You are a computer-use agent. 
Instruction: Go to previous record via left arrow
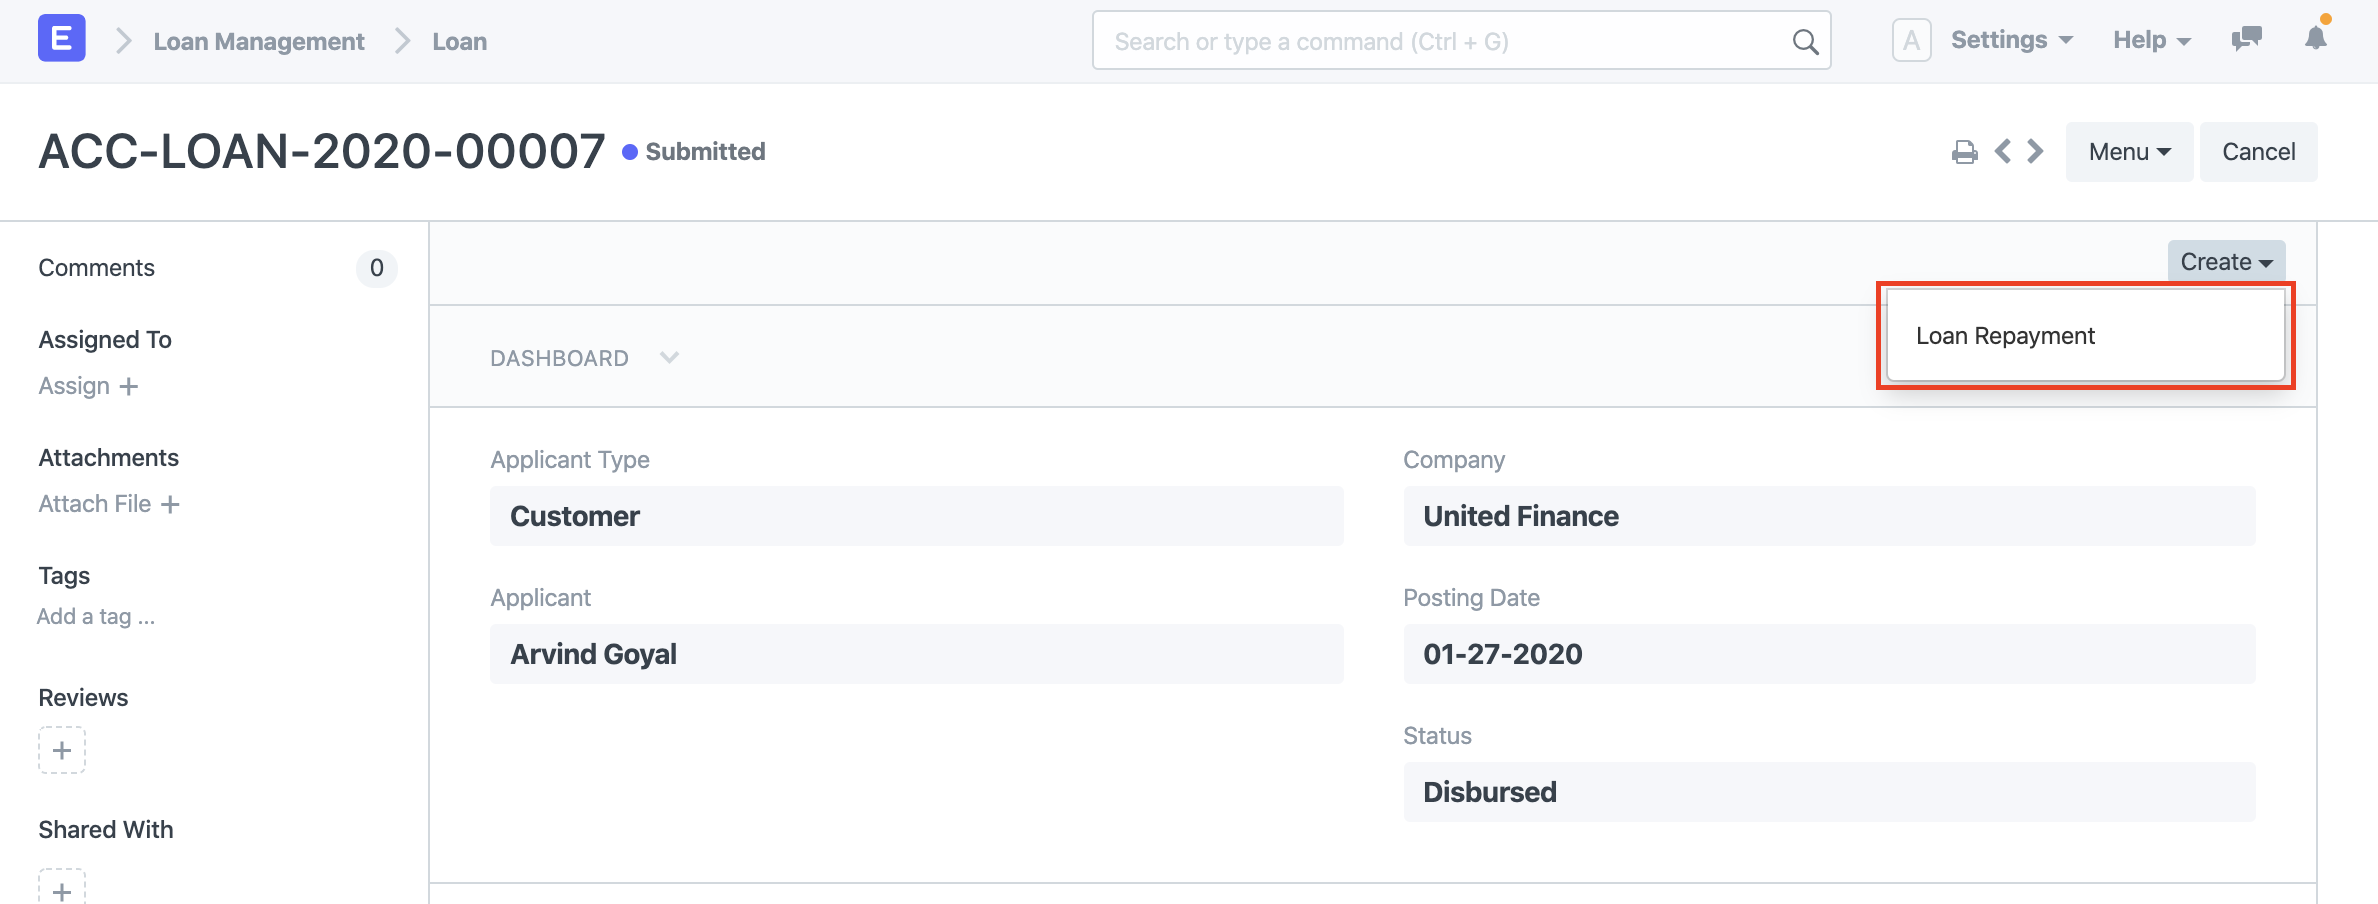pos(2003,151)
